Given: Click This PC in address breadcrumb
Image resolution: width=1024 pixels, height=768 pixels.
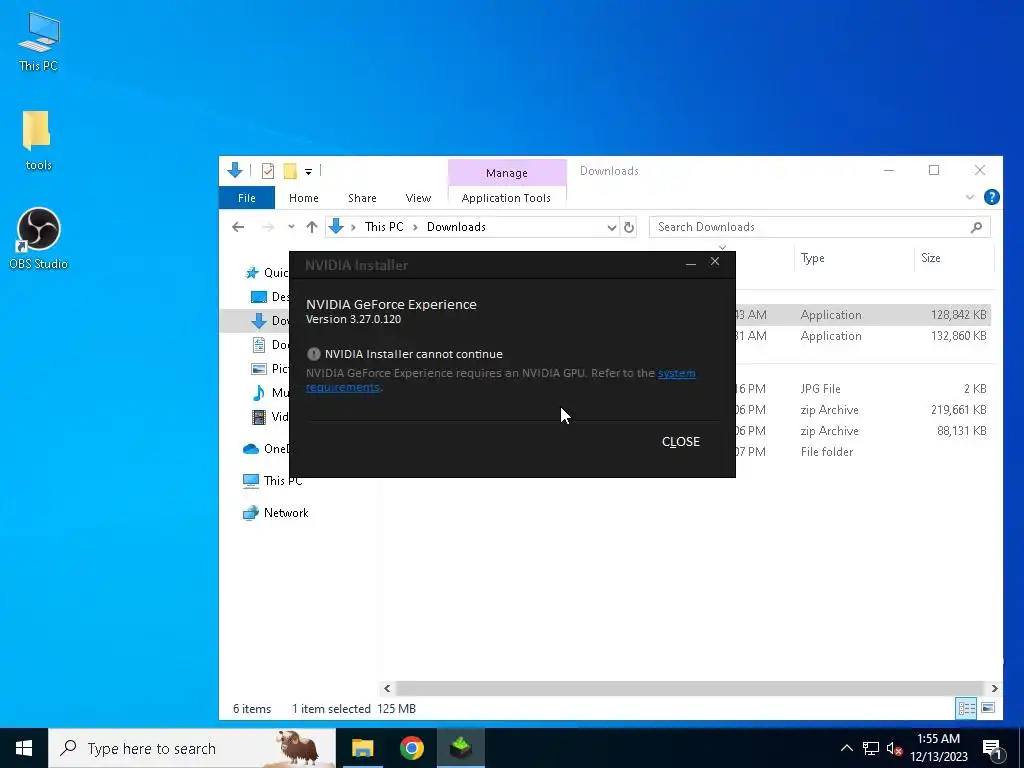Looking at the screenshot, I should (384, 227).
